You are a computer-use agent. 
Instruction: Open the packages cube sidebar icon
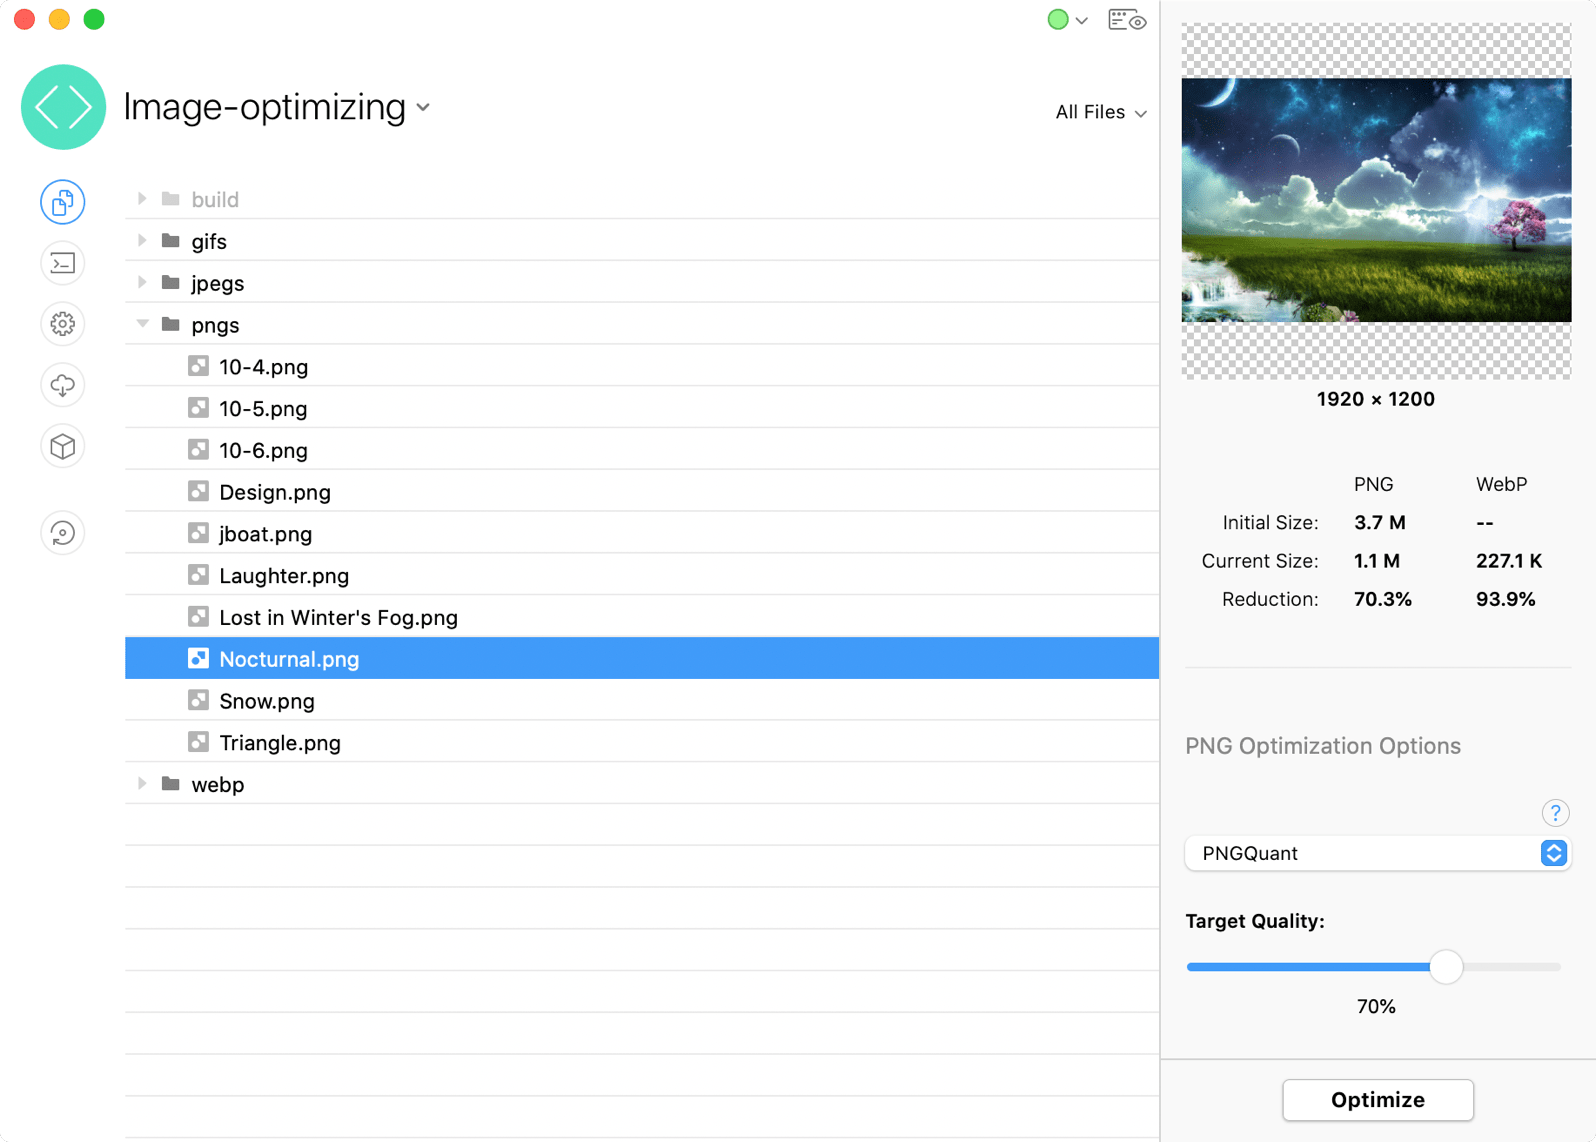click(62, 446)
